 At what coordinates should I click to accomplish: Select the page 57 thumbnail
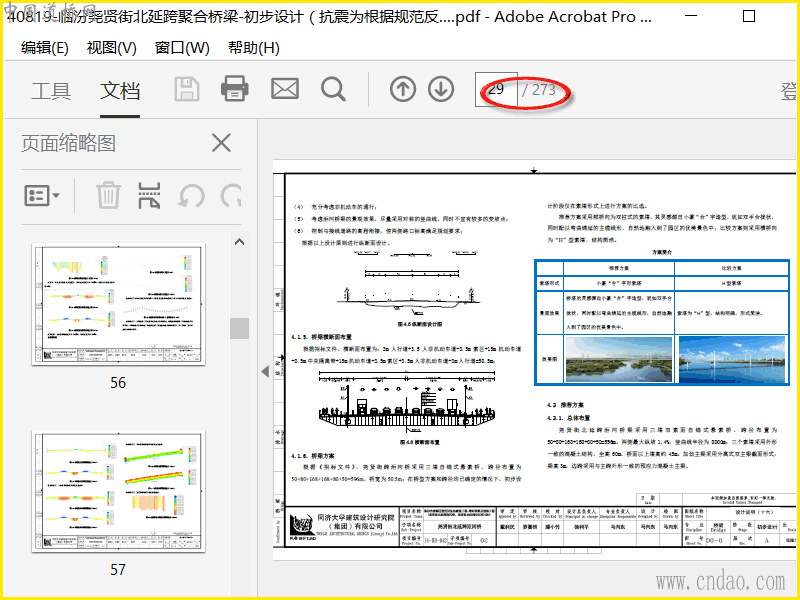[x=118, y=491]
